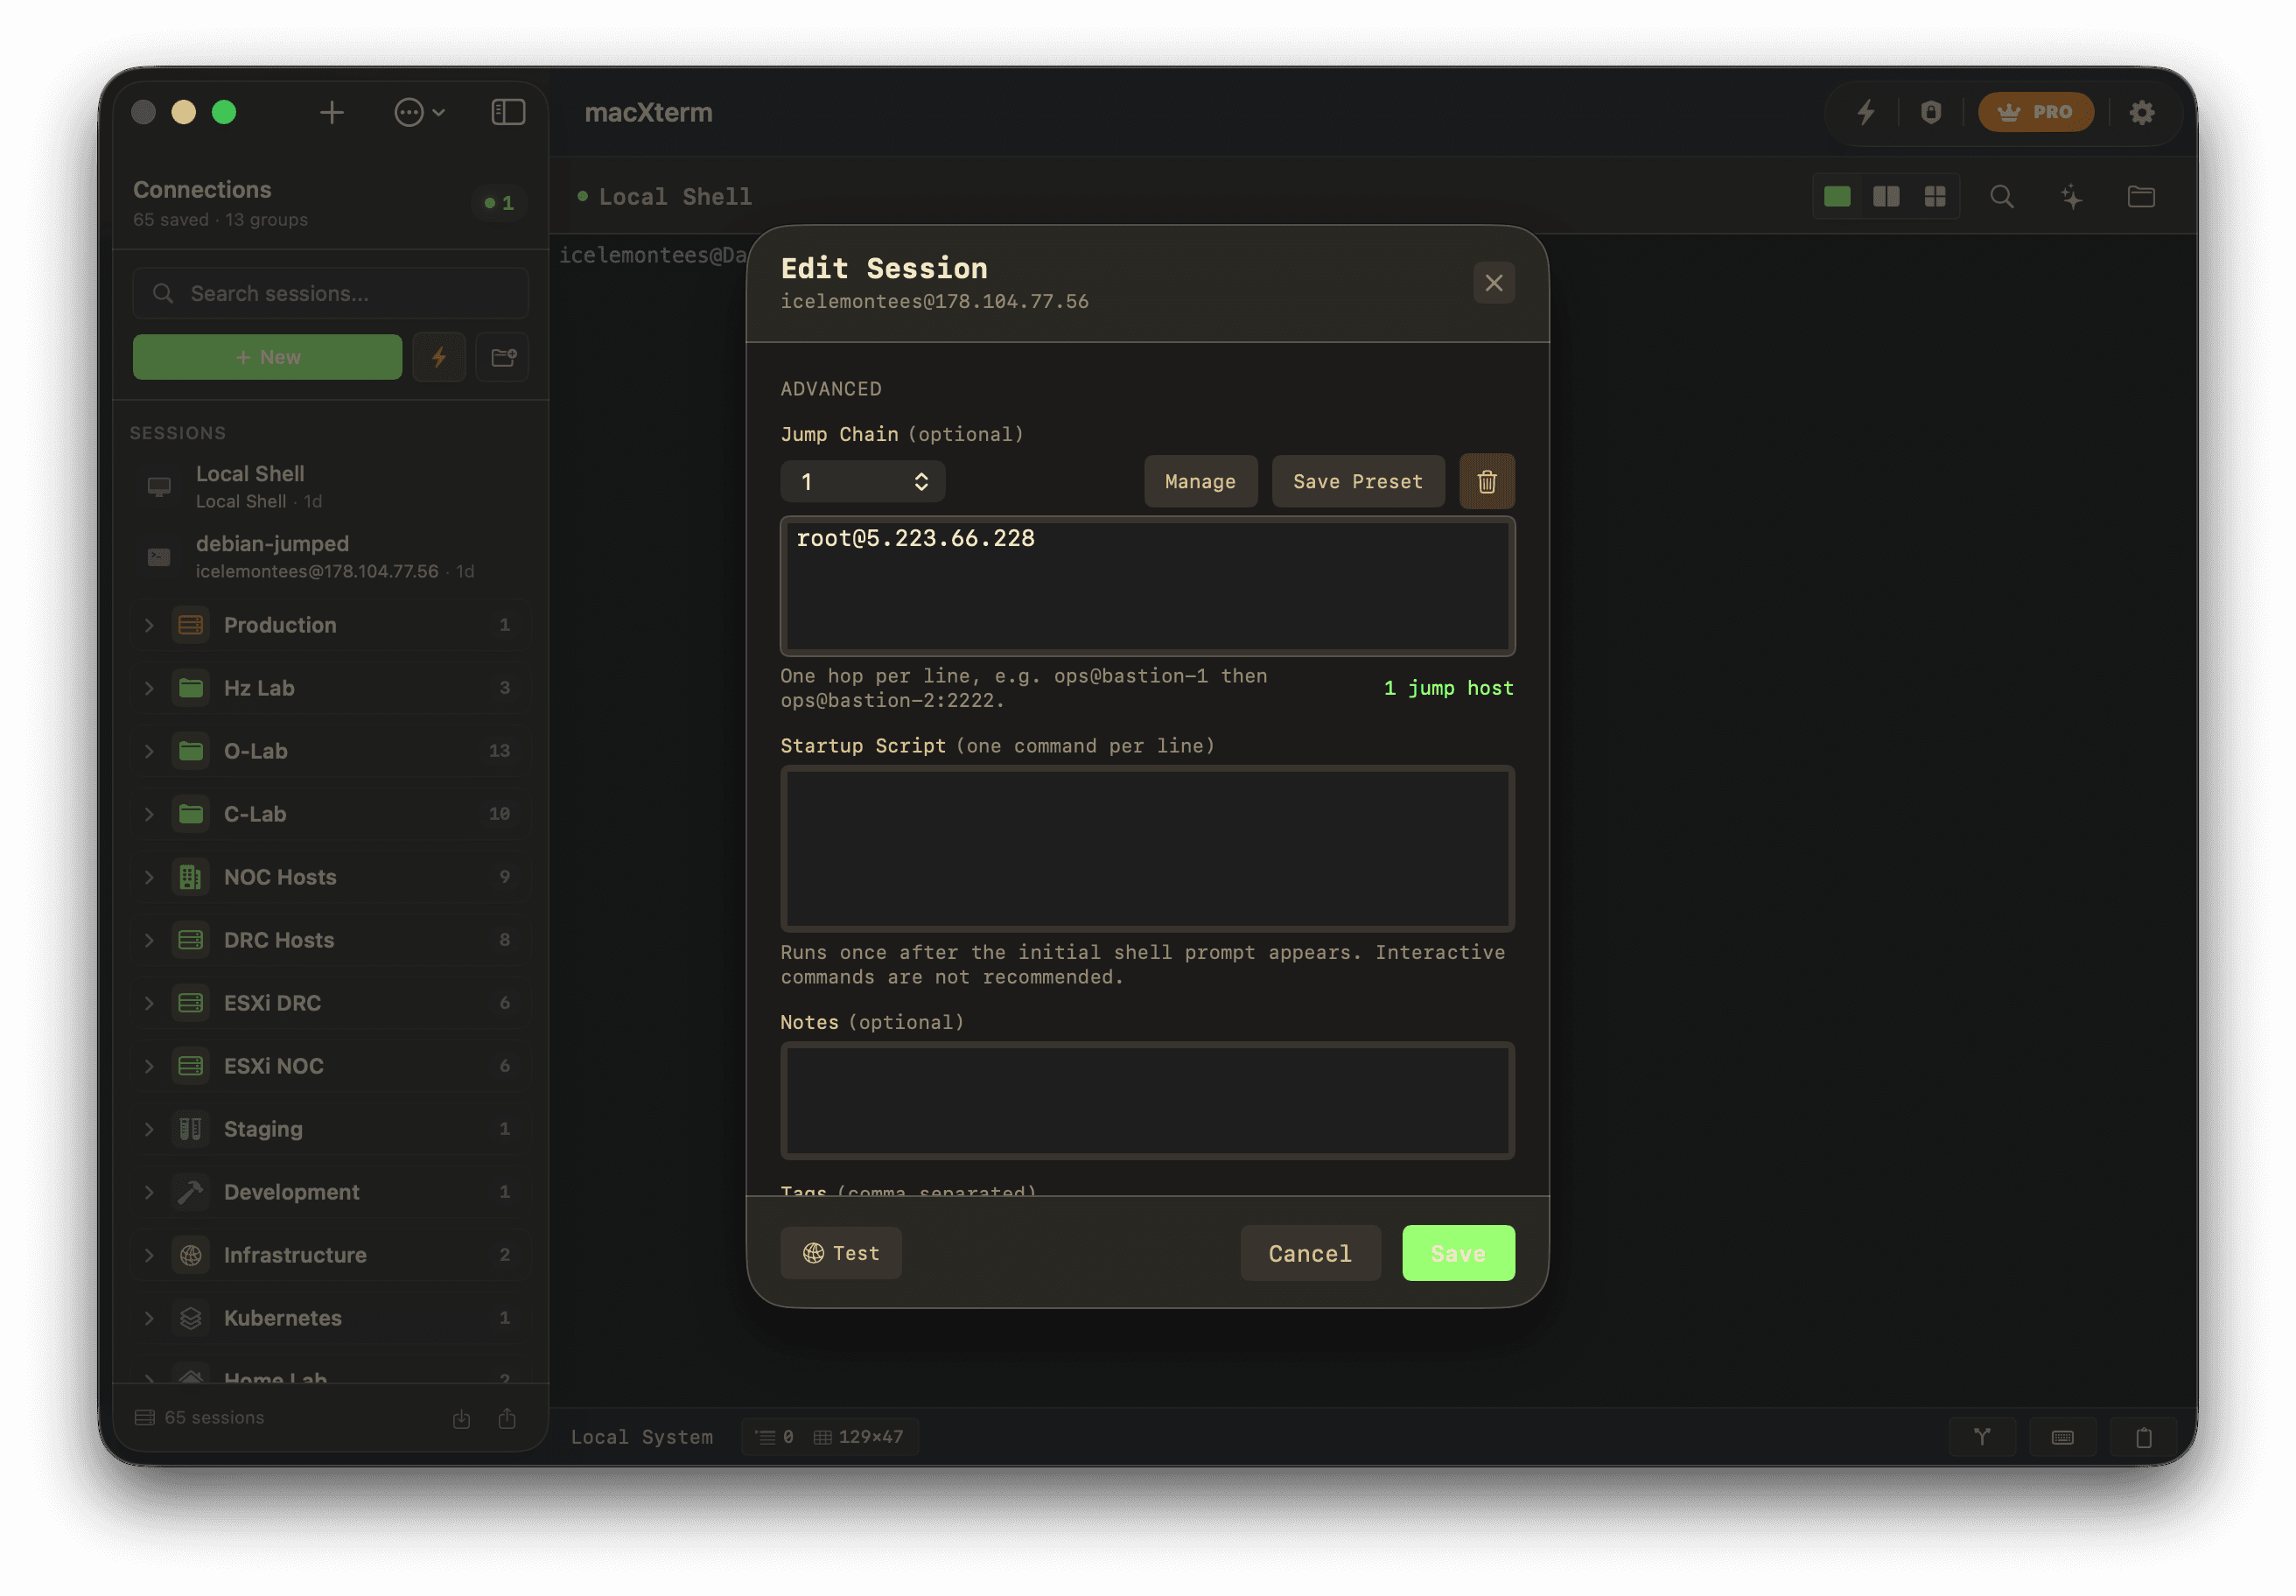This screenshot has height=1596, width=2296.
Task: Click the Test connection button
Action: [x=841, y=1253]
